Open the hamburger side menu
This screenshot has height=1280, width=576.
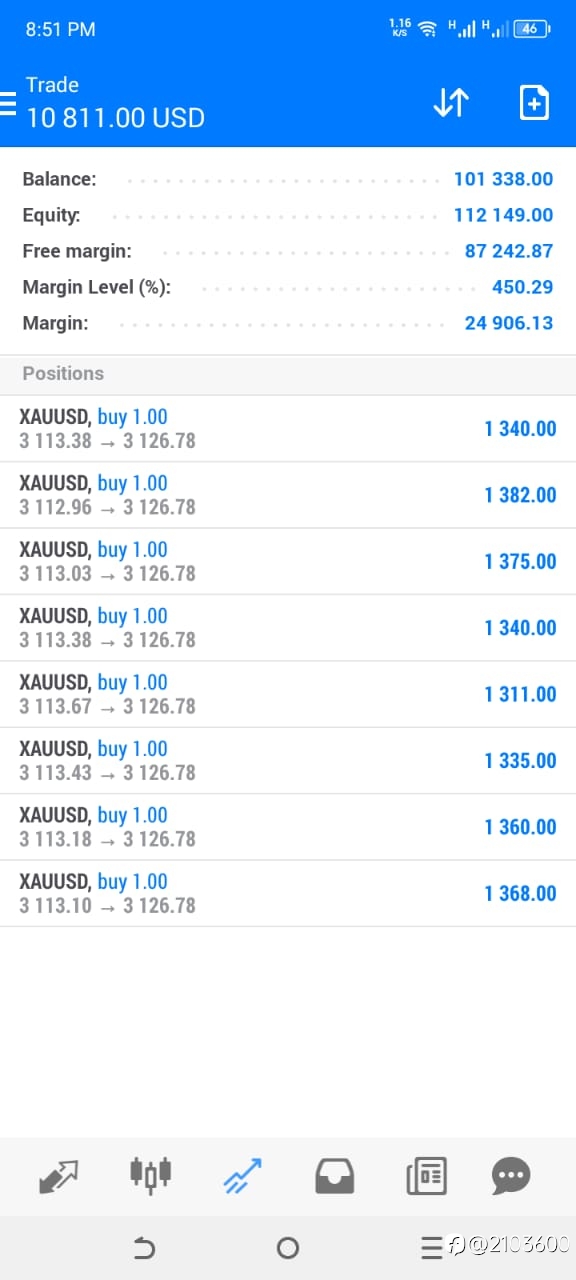point(8,102)
